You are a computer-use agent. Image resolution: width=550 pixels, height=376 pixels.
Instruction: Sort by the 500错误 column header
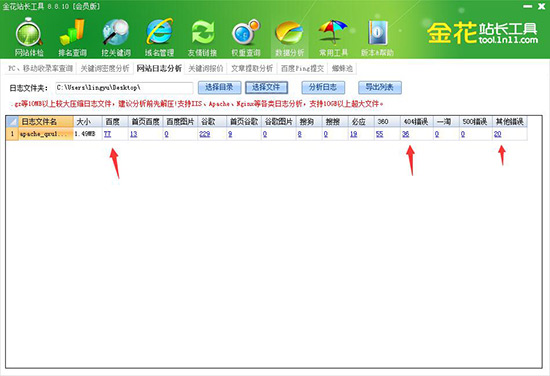(476, 122)
